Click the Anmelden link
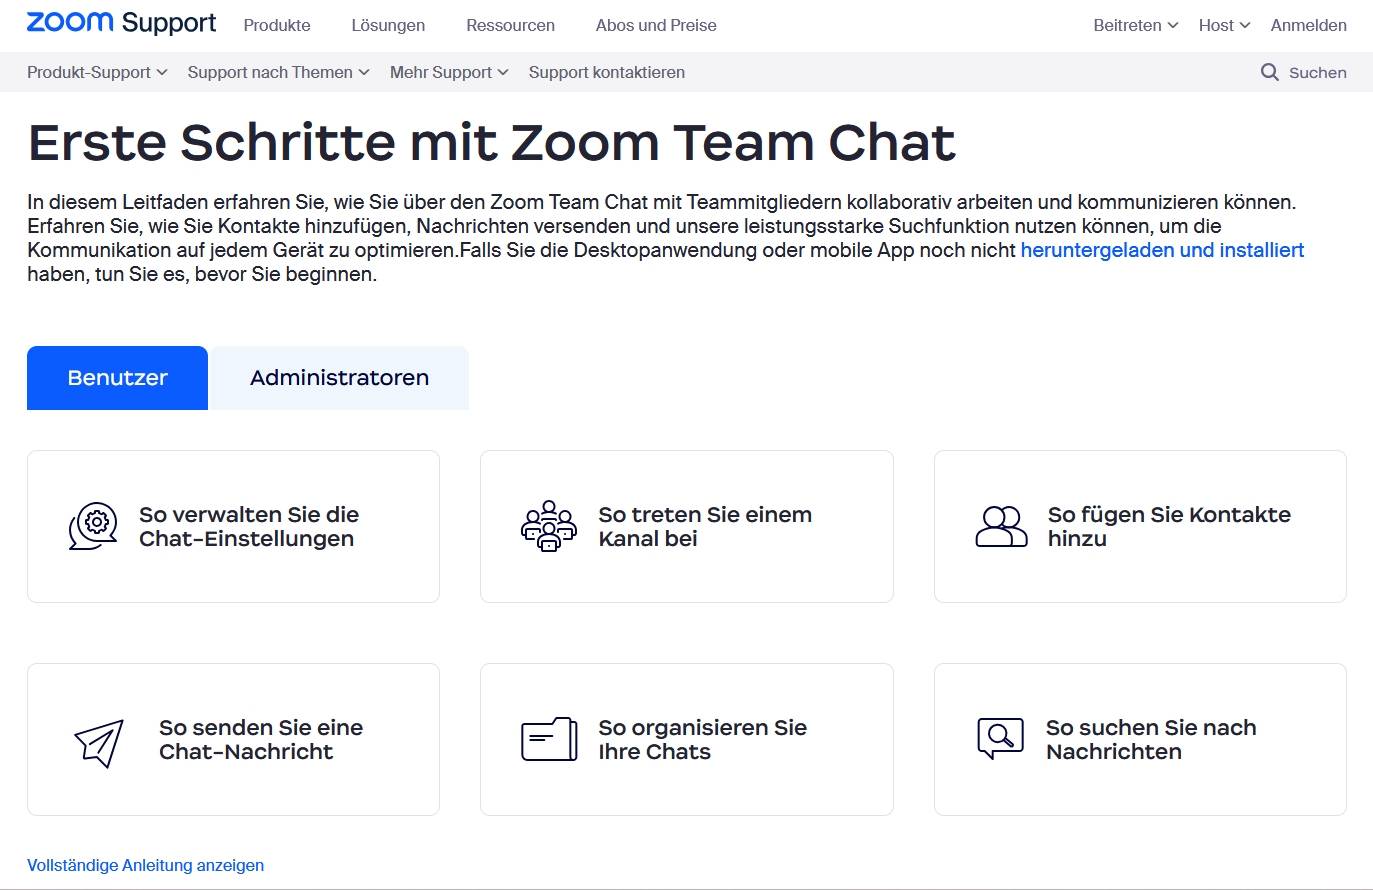This screenshot has height=890, width=1373. point(1308,25)
